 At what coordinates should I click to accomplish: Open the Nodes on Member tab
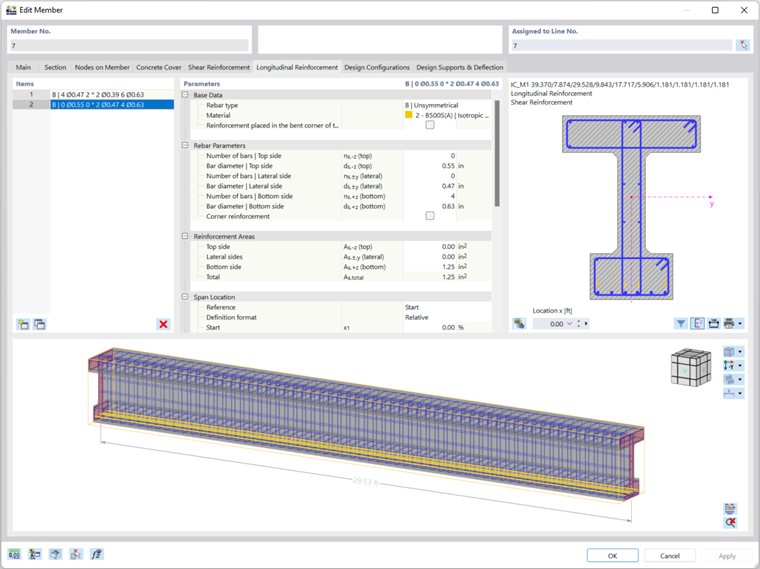102,67
